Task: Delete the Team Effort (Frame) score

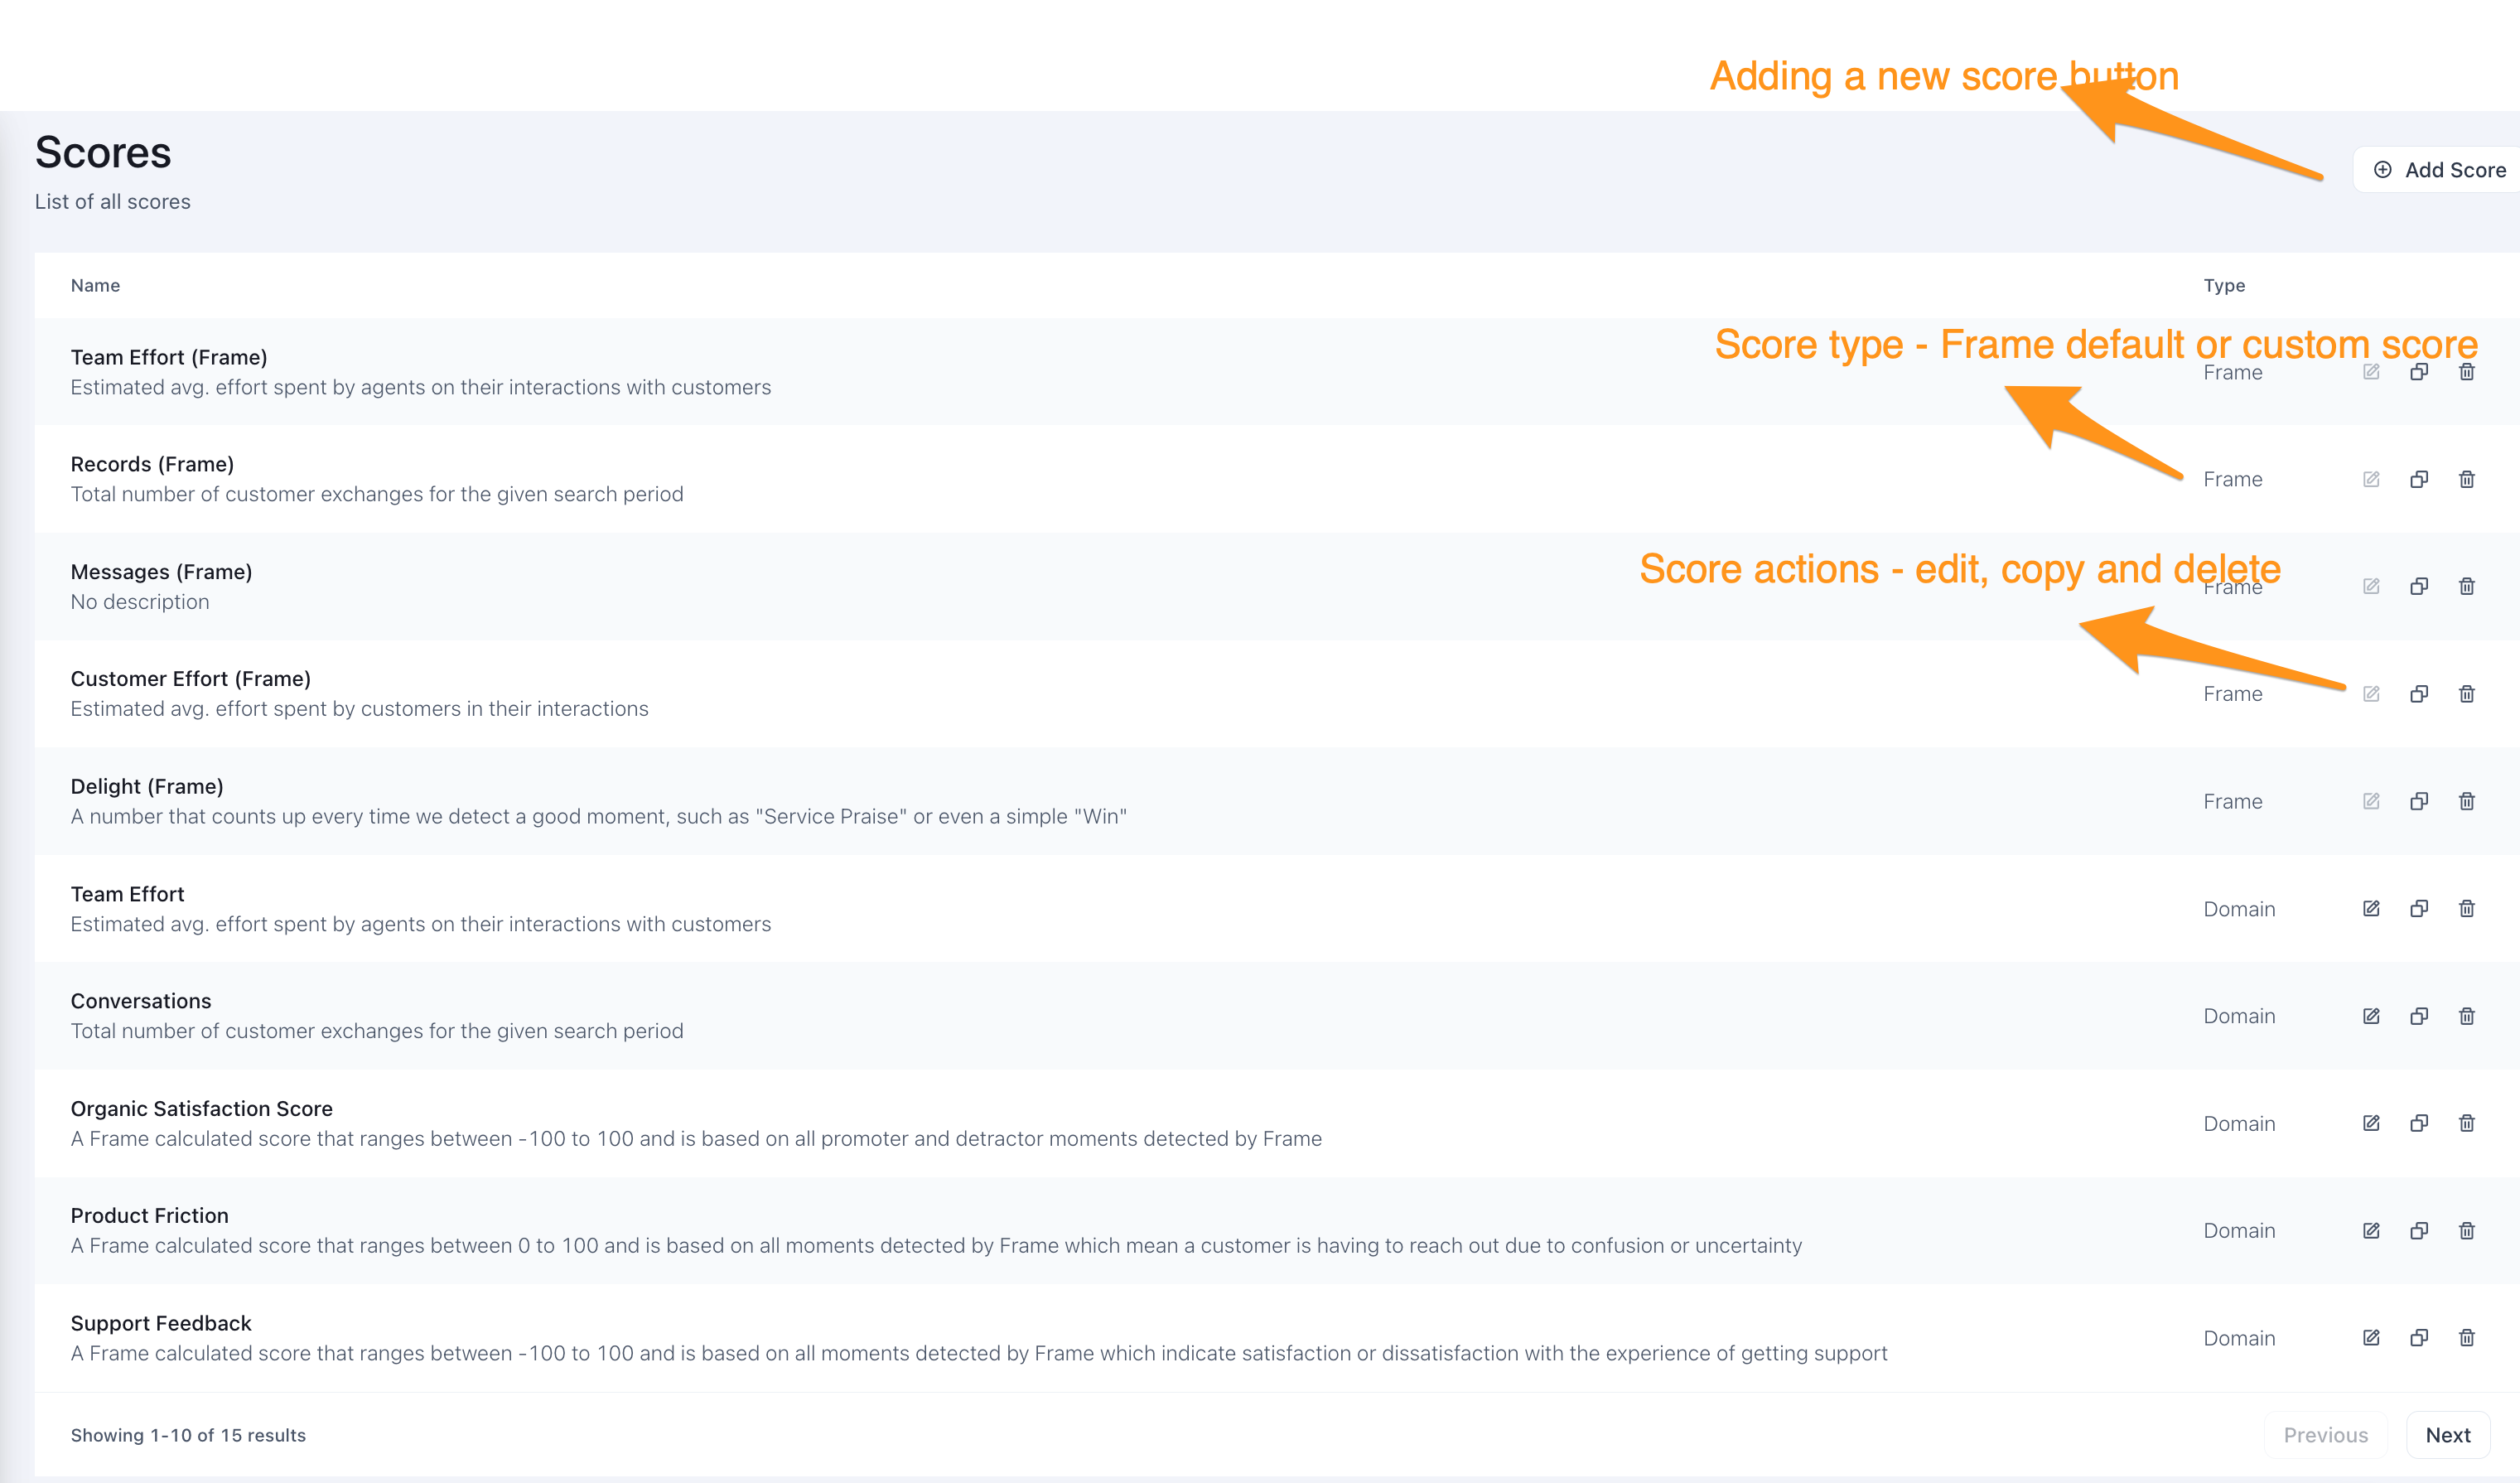Action: click(x=2467, y=372)
